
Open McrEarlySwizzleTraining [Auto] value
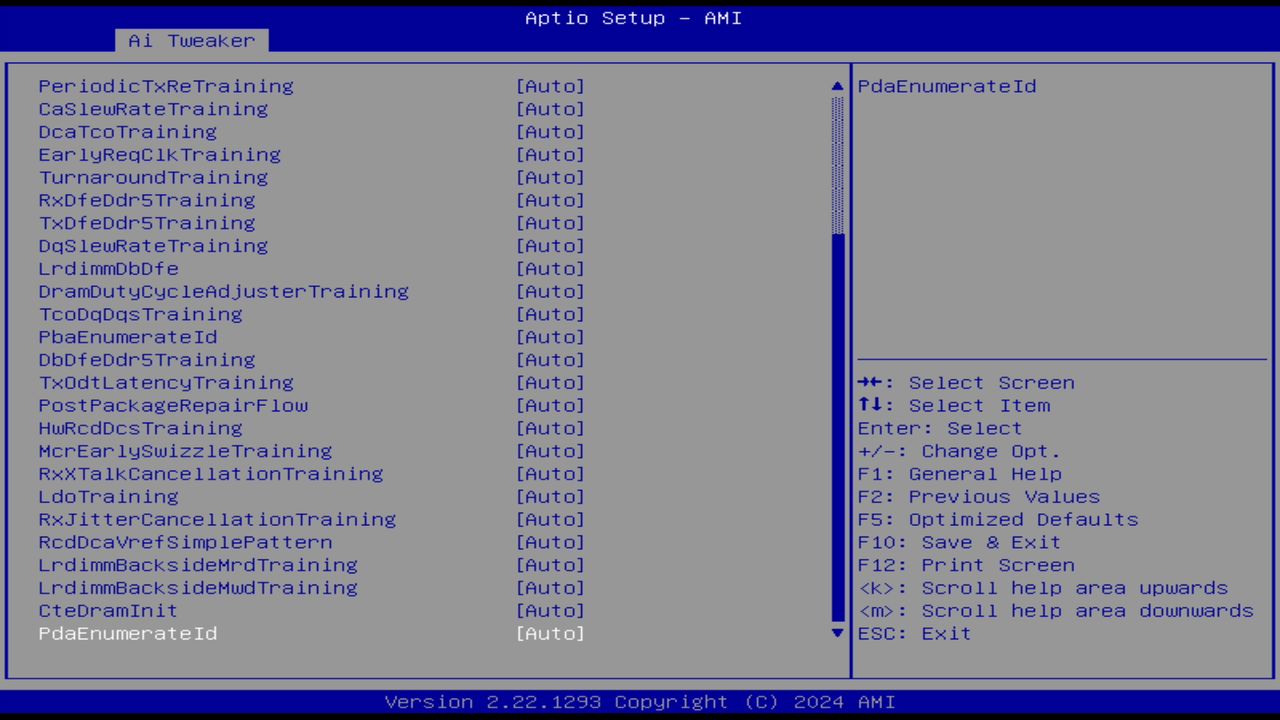pos(550,452)
